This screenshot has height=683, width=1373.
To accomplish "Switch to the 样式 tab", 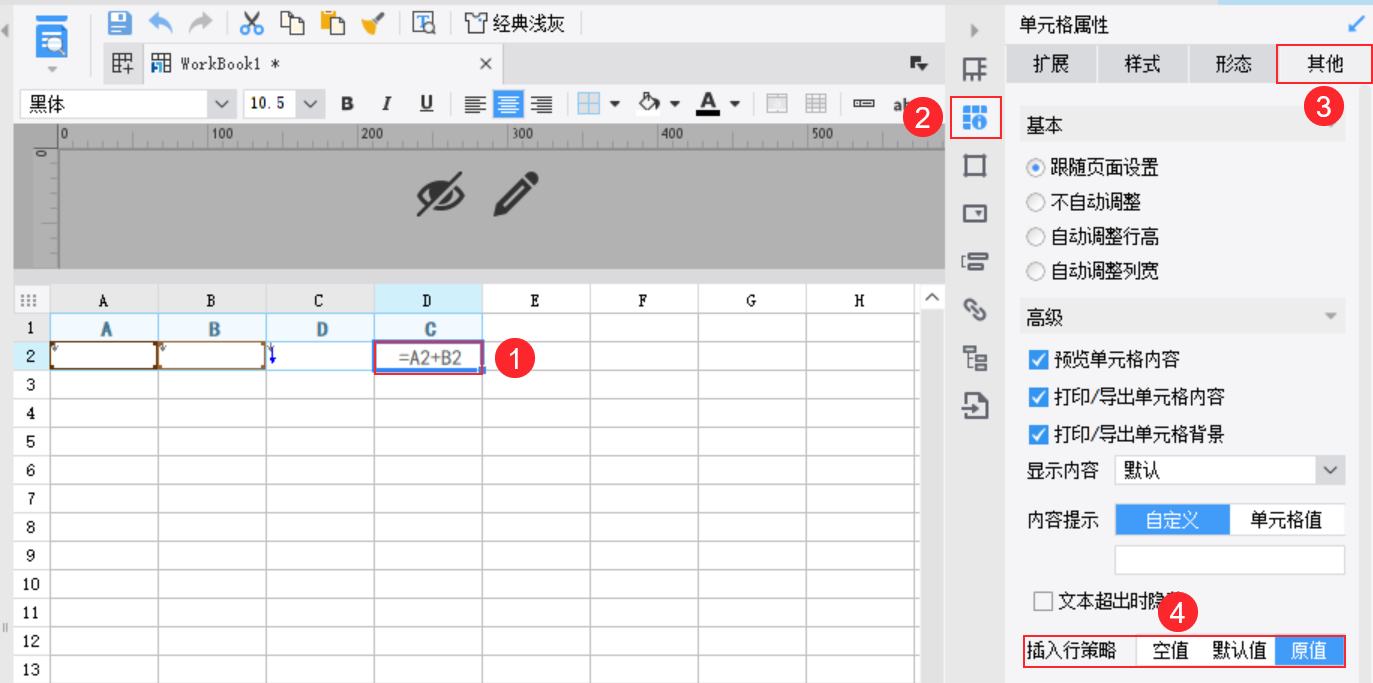I will (x=1143, y=64).
